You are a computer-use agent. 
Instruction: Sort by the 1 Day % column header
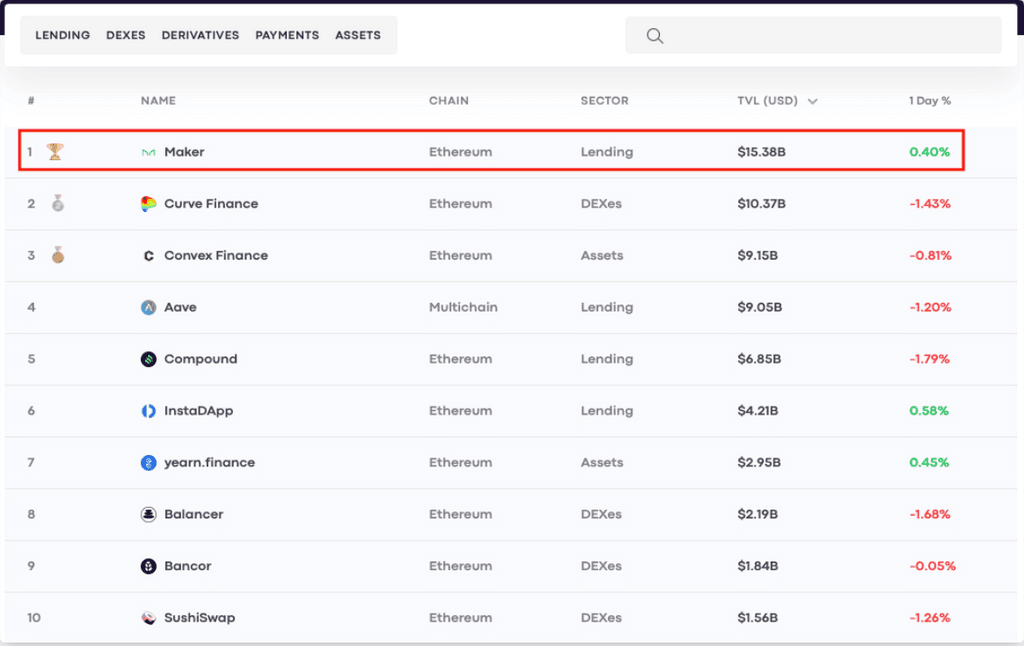pos(930,101)
